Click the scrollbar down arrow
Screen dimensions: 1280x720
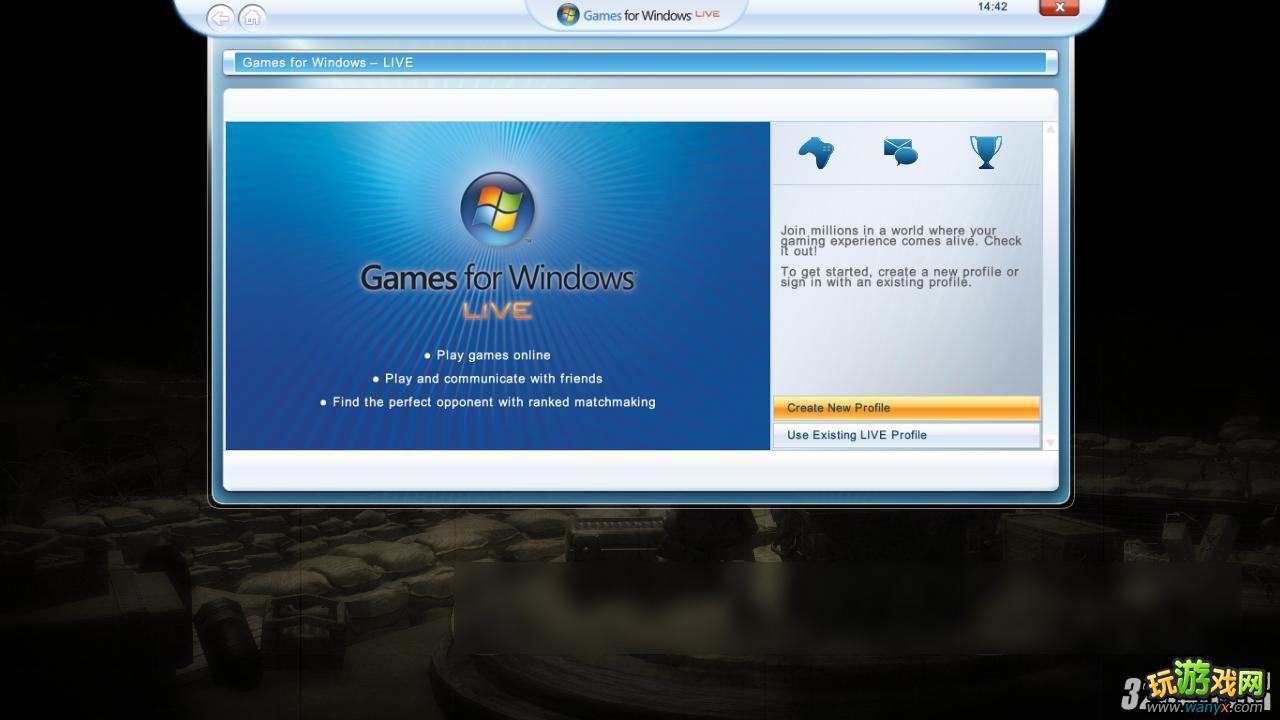[1050, 442]
